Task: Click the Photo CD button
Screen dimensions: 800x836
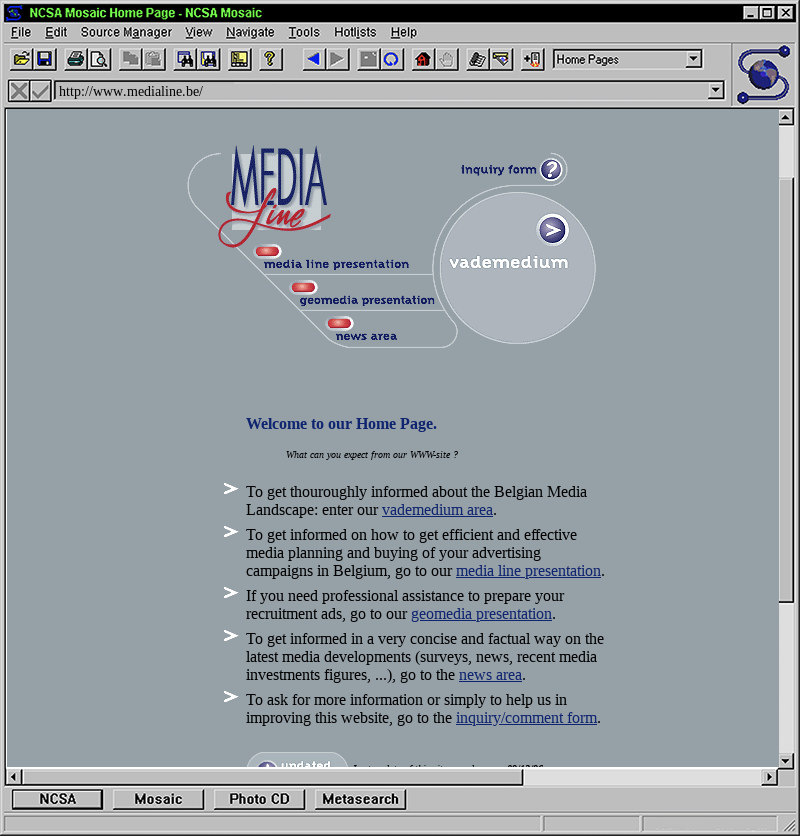Action: tap(259, 799)
